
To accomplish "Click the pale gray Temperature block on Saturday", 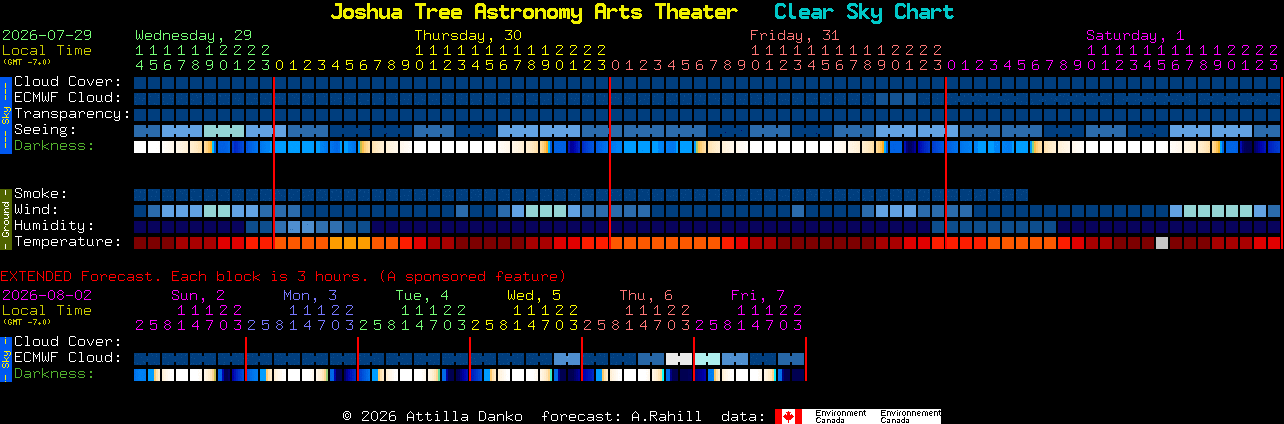I will (x=1161, y=243).
